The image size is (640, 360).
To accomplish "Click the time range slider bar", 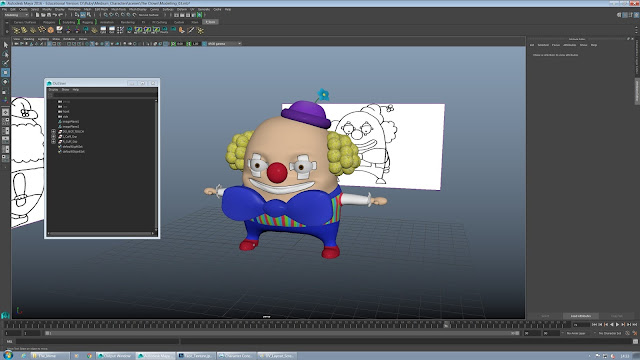I will [x=282, y=333].
